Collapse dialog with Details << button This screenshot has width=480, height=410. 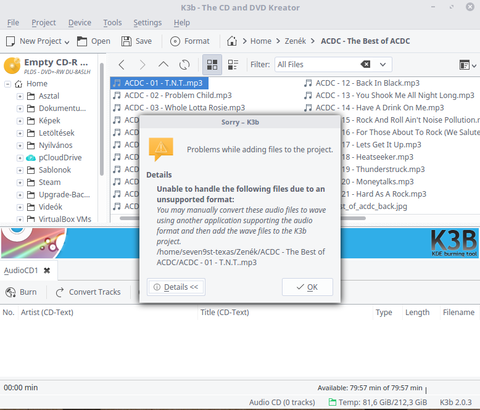[176, 287]
